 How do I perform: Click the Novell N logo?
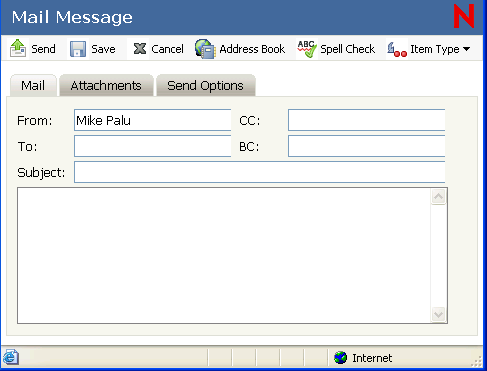[x=464, y=16]
